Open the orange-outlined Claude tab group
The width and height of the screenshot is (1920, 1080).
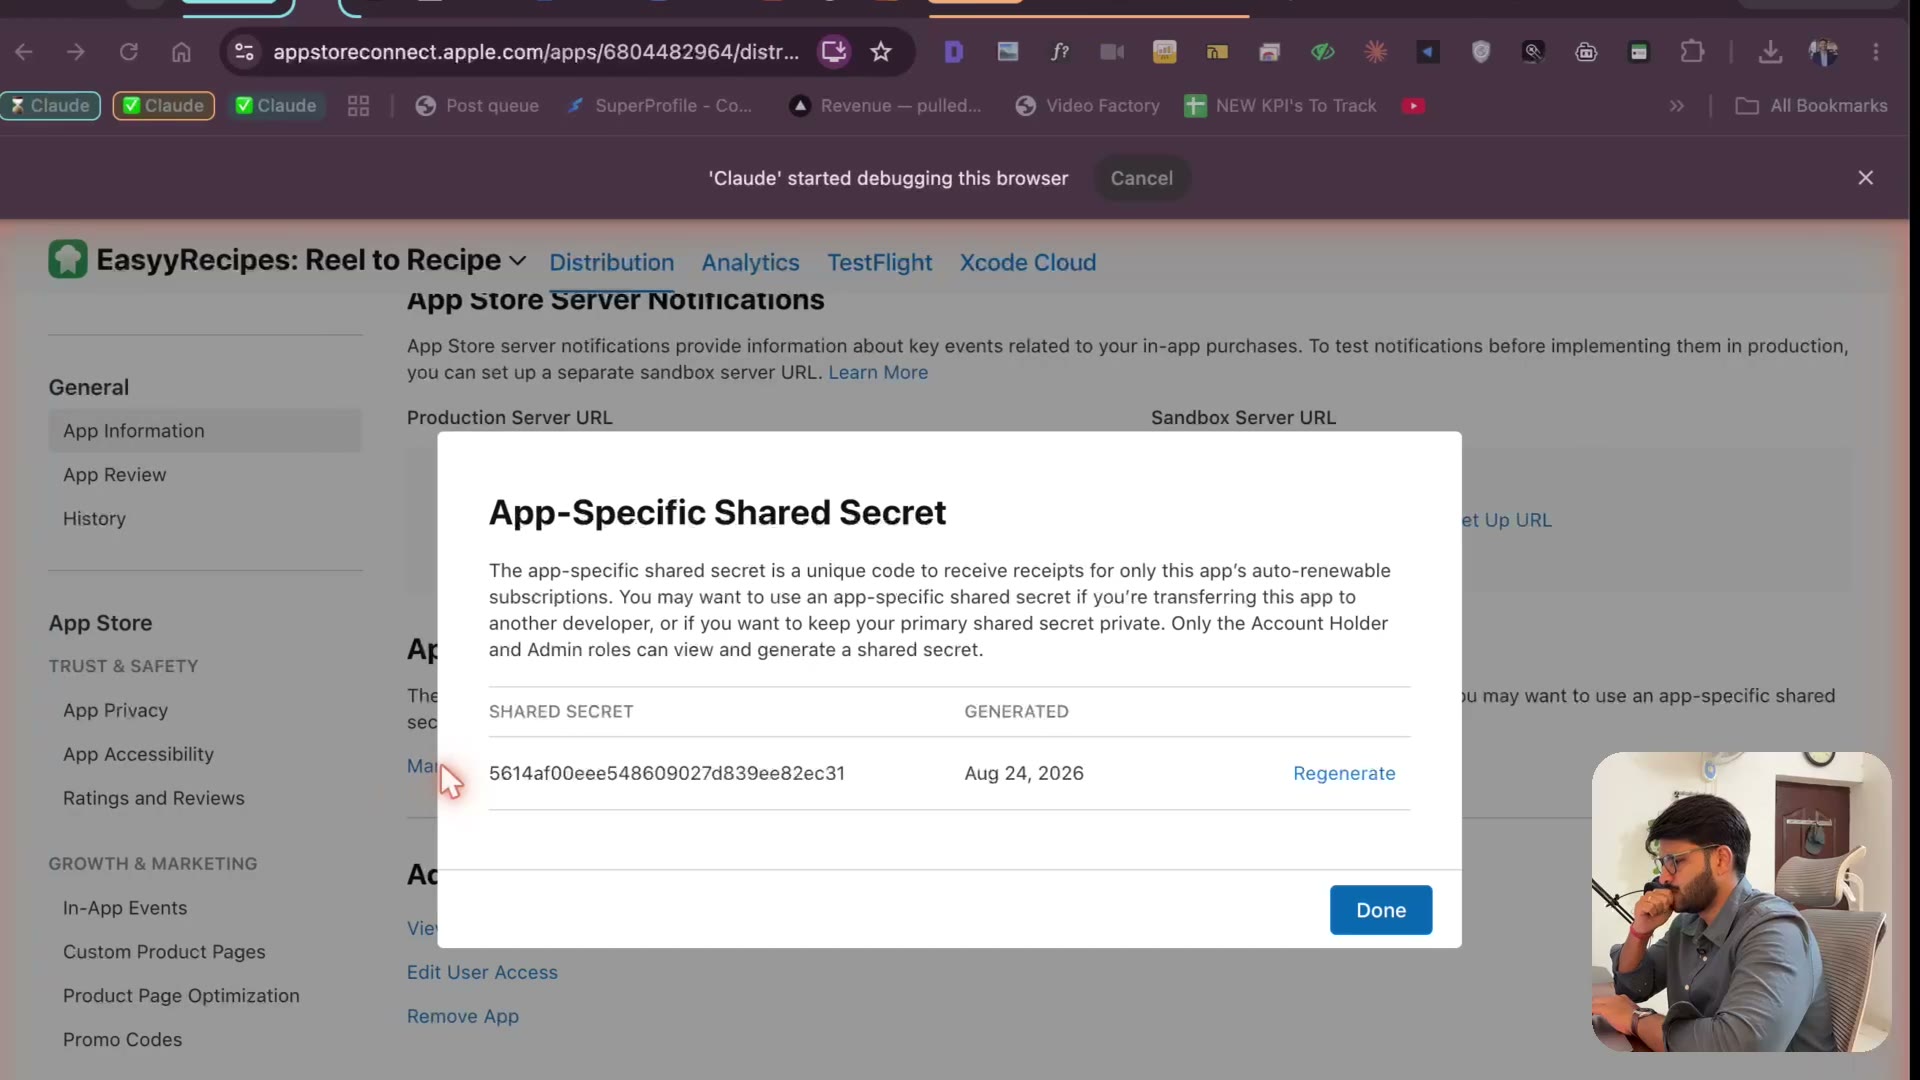[164, 106]
